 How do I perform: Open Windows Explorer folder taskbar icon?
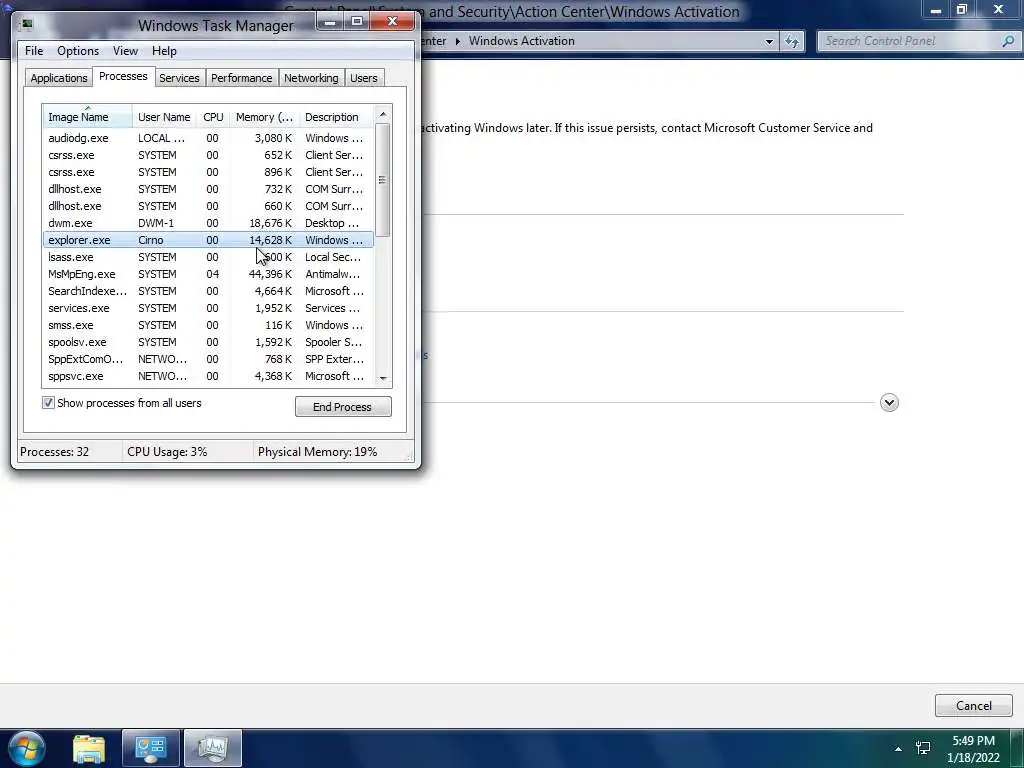[x=89, y=749]
